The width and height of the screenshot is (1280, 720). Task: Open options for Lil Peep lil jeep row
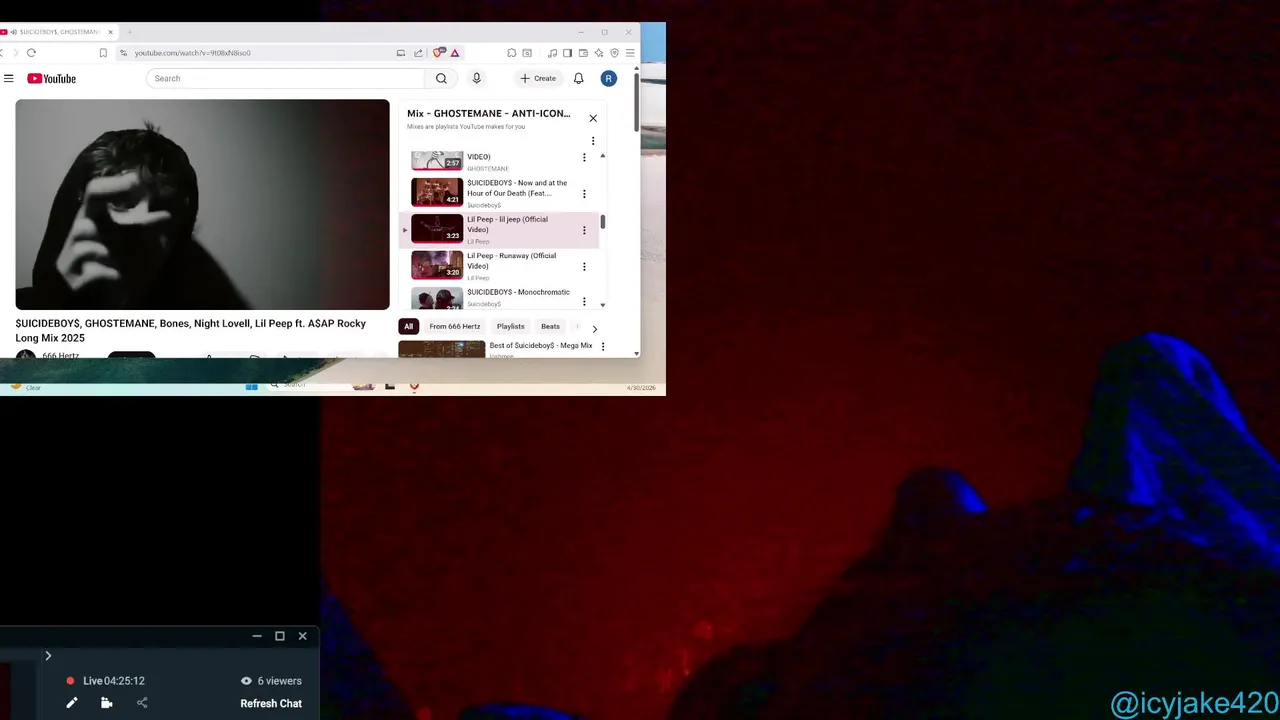point(584,230)
